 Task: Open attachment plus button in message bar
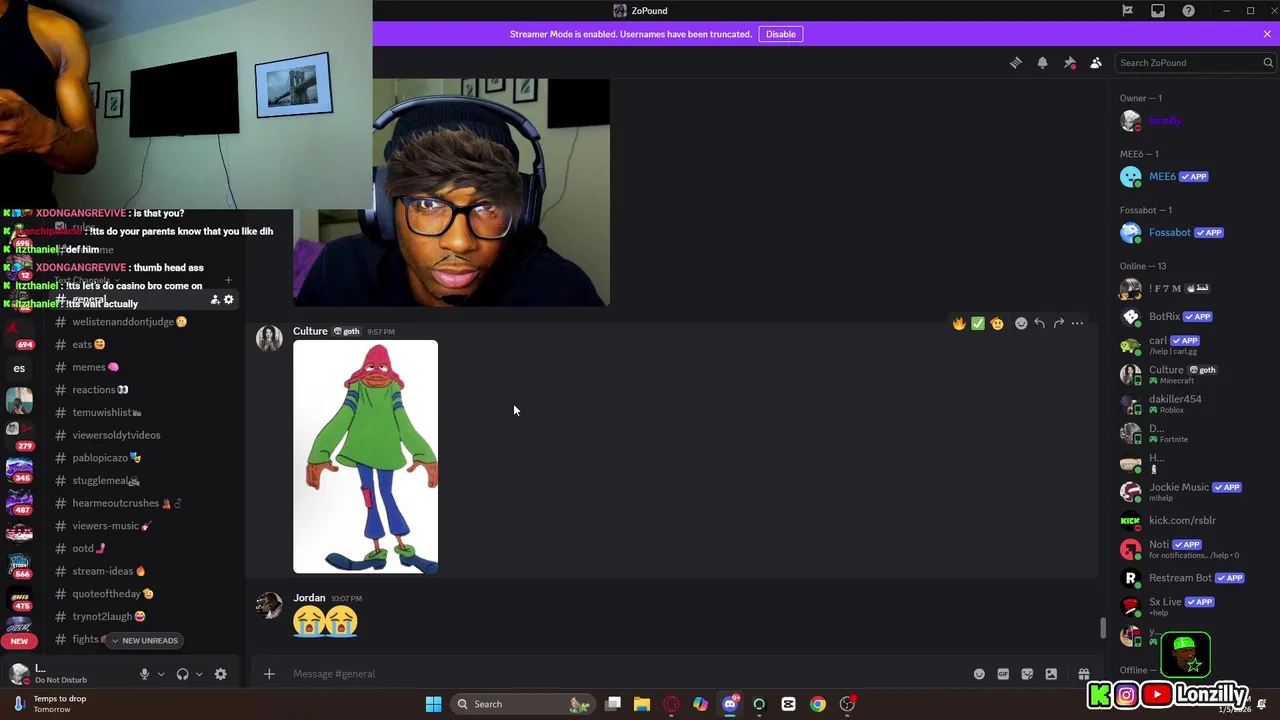pyautogui.click(x=269, y=674)
